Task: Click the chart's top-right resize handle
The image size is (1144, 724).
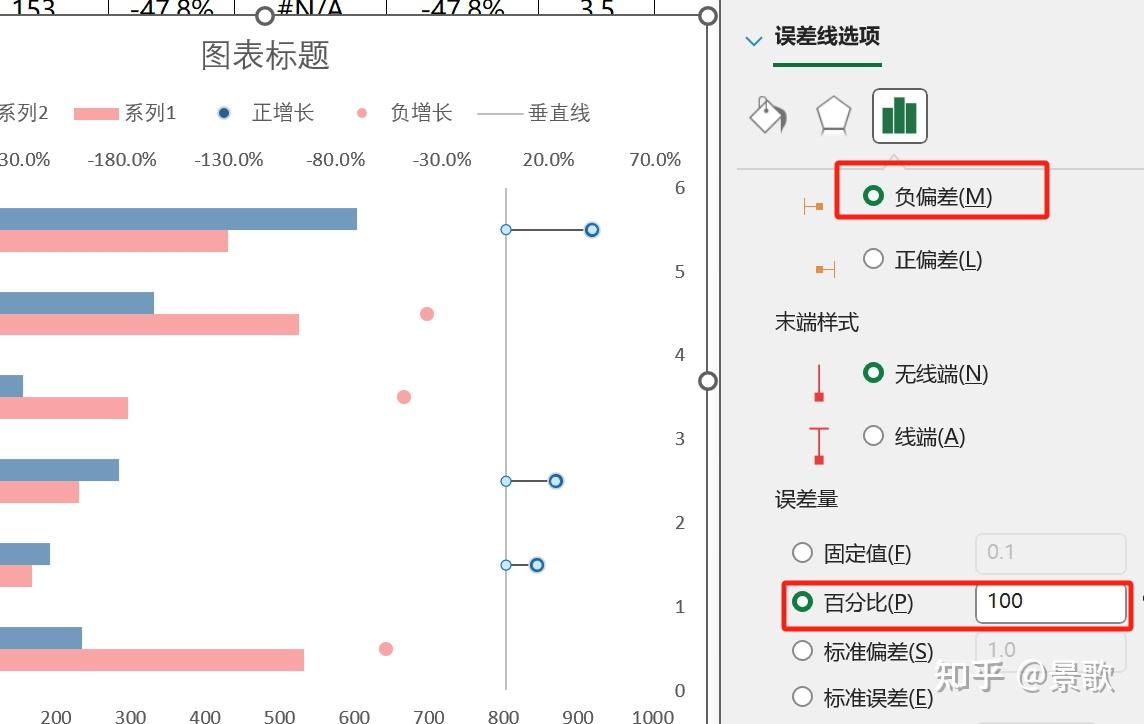Action: [707, 16]
